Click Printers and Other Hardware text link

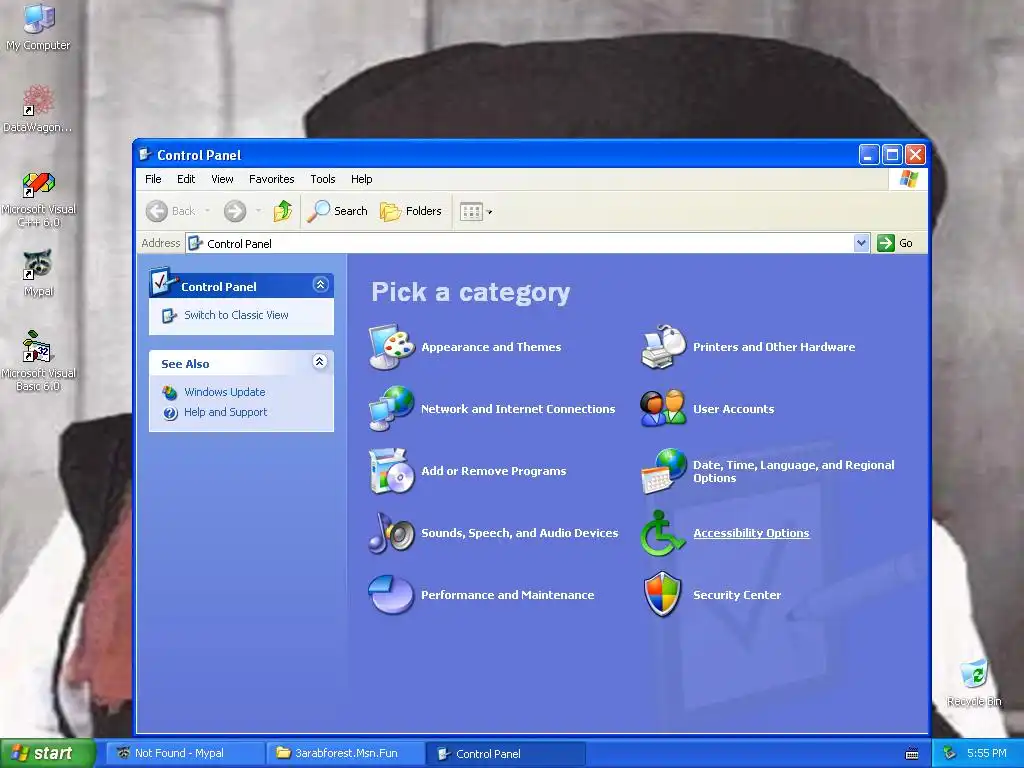(x=774, y=347)
